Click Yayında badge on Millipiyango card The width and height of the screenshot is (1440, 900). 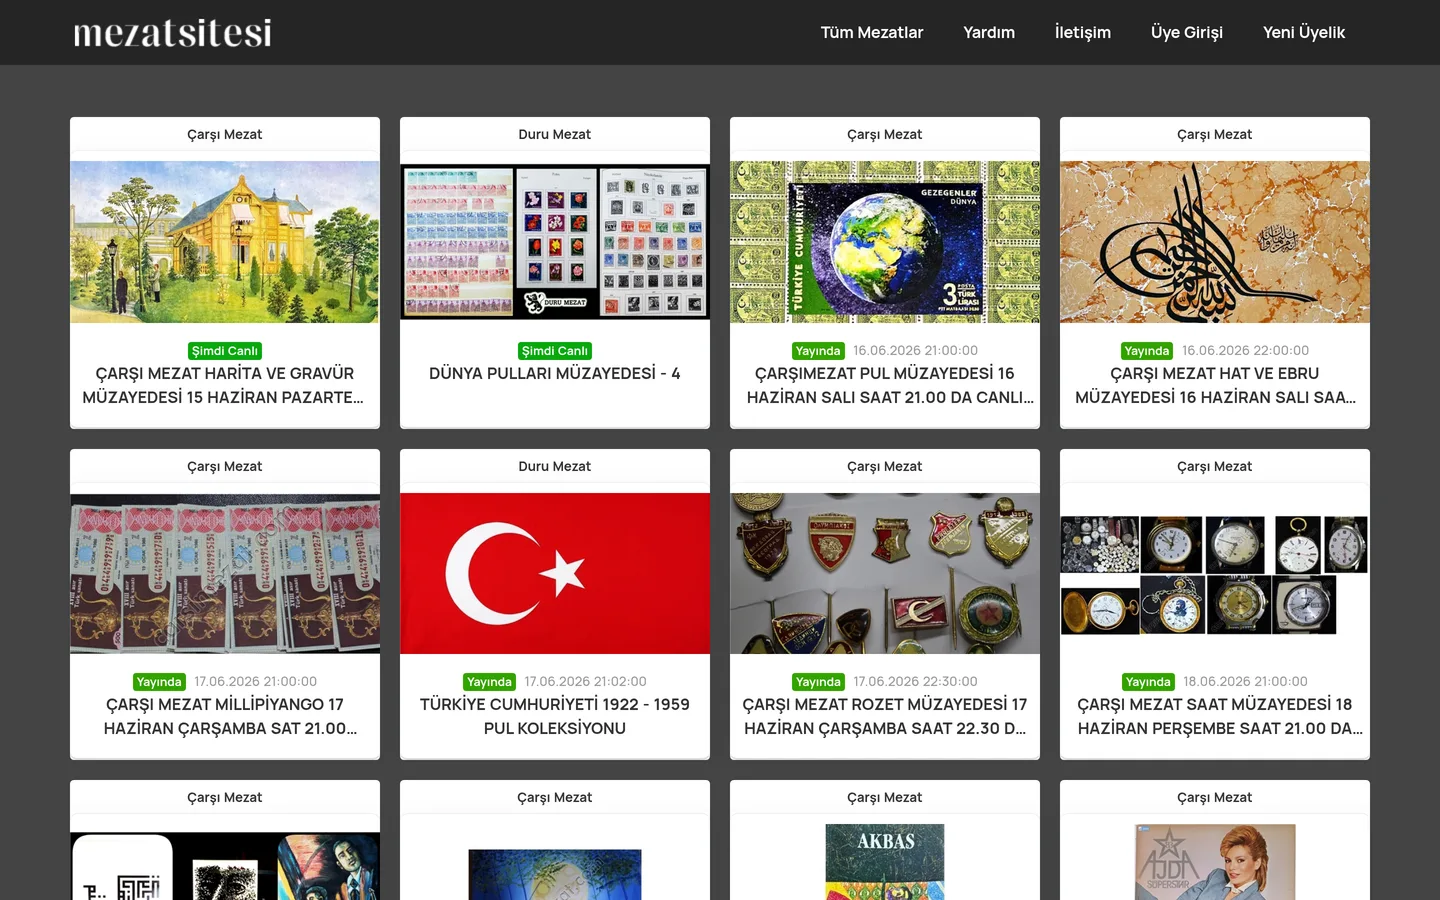[x=159, y=682]
